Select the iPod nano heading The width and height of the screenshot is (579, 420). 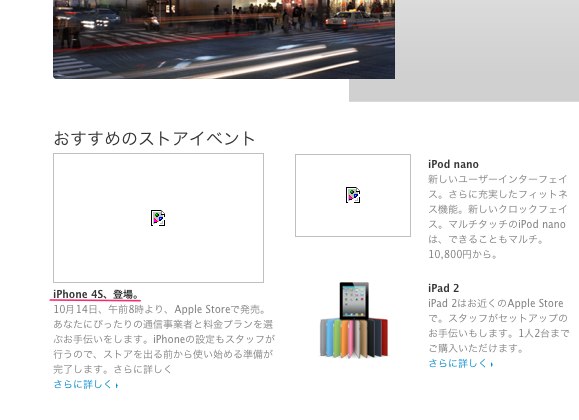pyautogui.click(x=453, y=164)
